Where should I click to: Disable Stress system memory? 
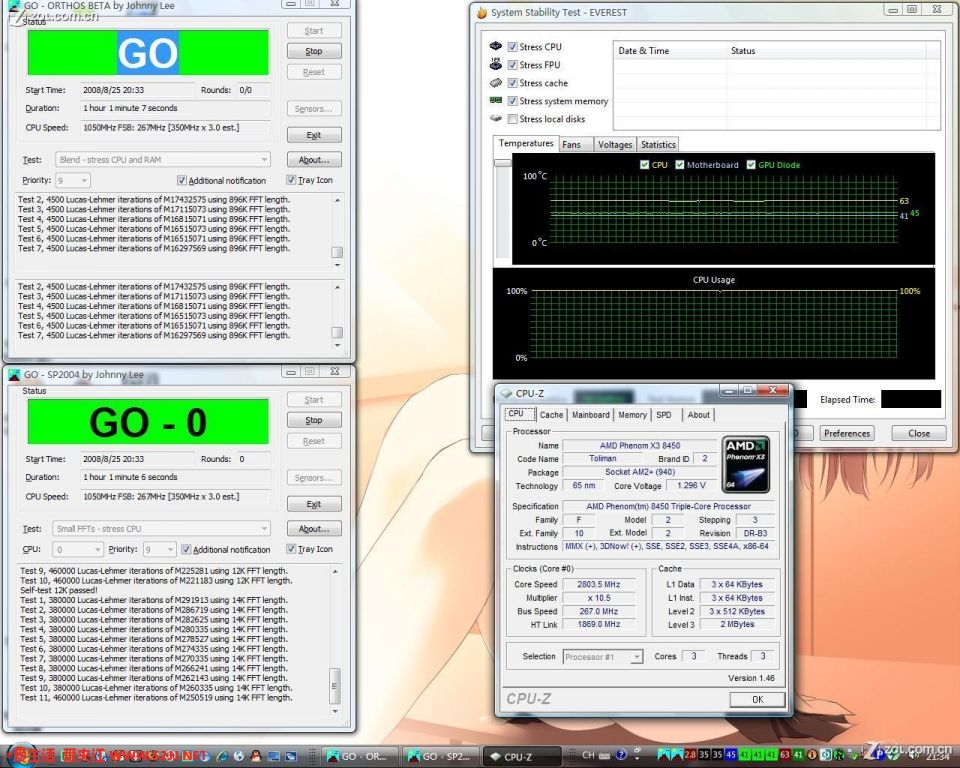[x=512, y=100]
